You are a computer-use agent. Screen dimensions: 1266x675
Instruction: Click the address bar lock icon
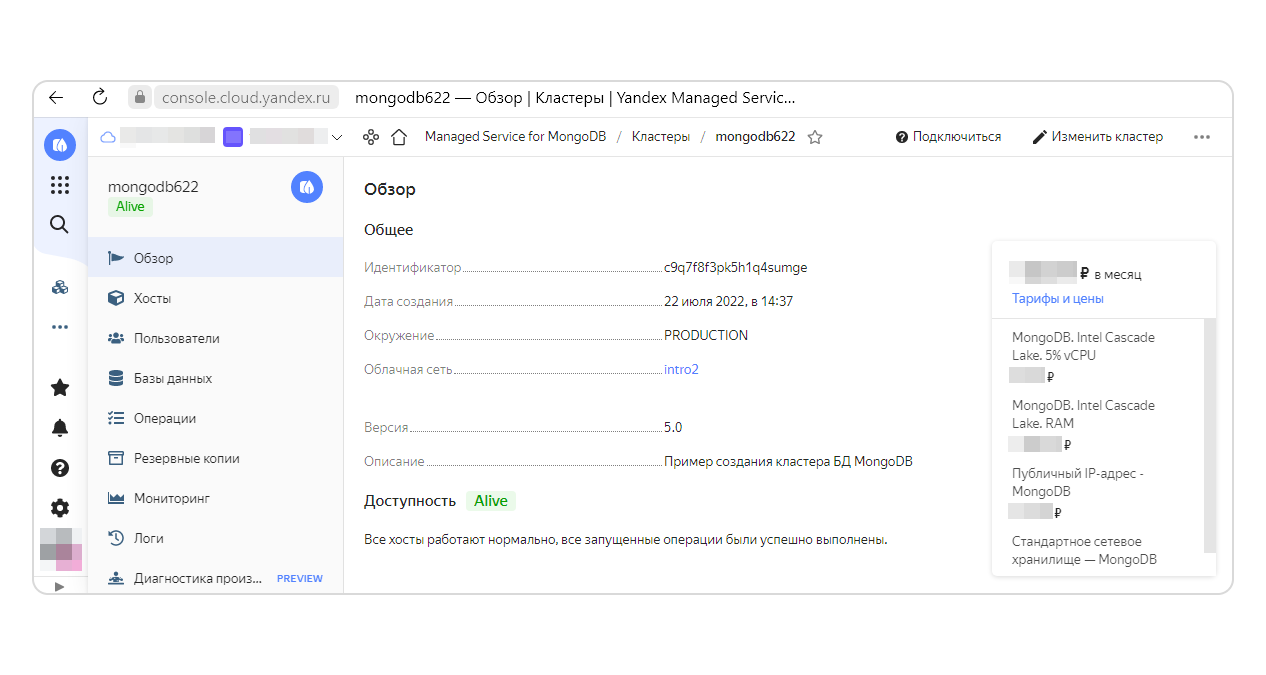tap(140, 98)
